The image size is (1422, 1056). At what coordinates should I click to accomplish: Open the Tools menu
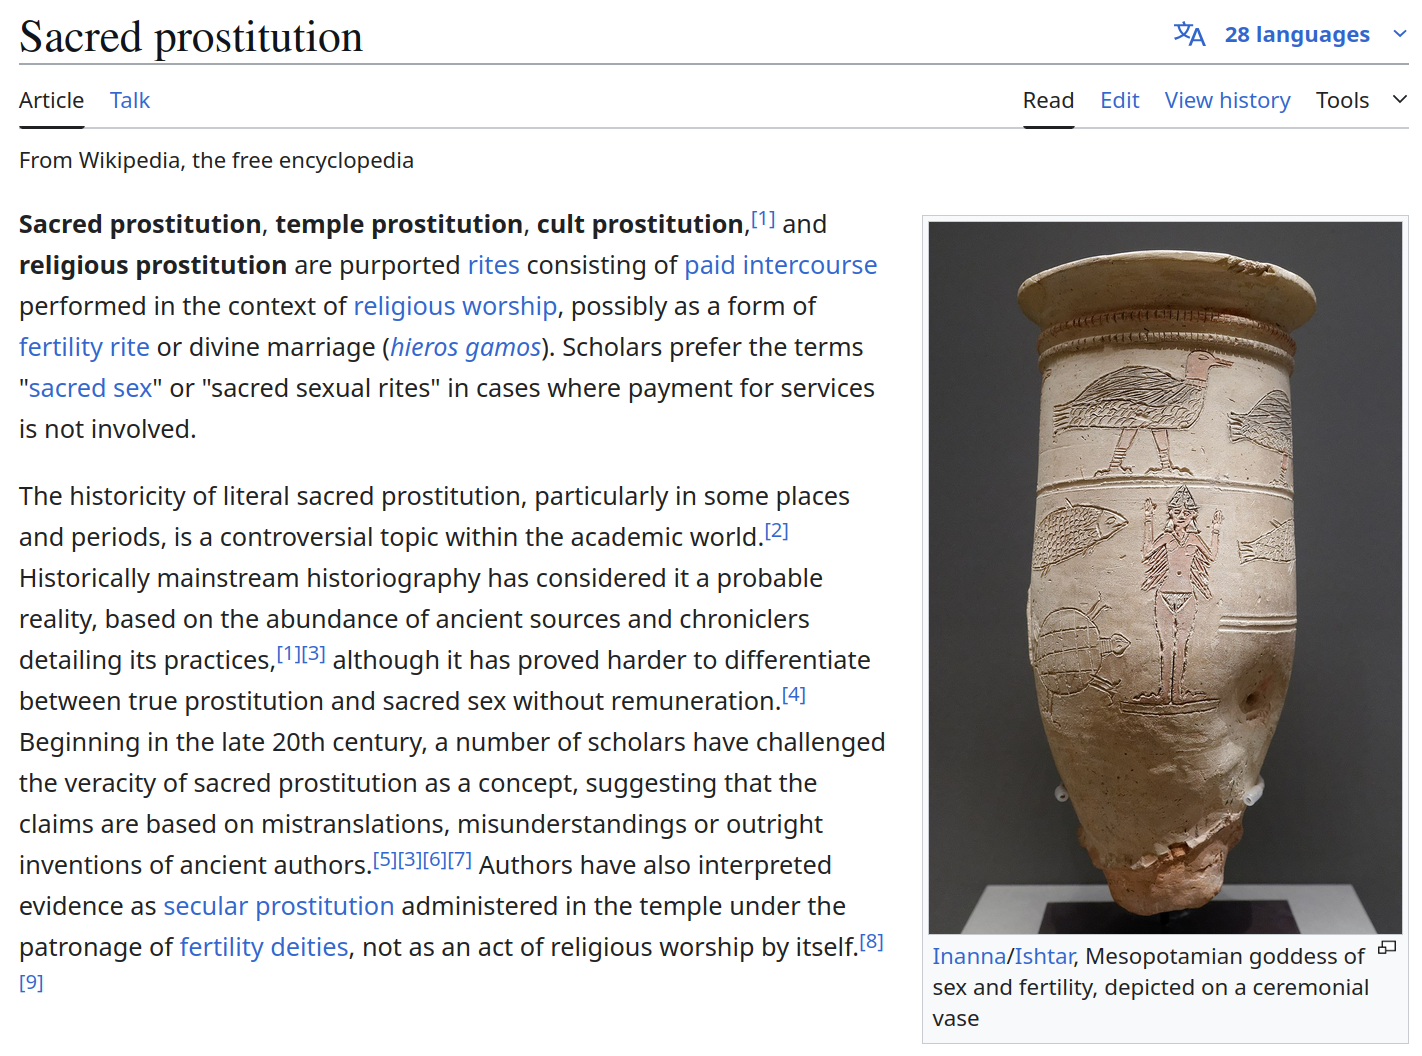coord(1342,100)
